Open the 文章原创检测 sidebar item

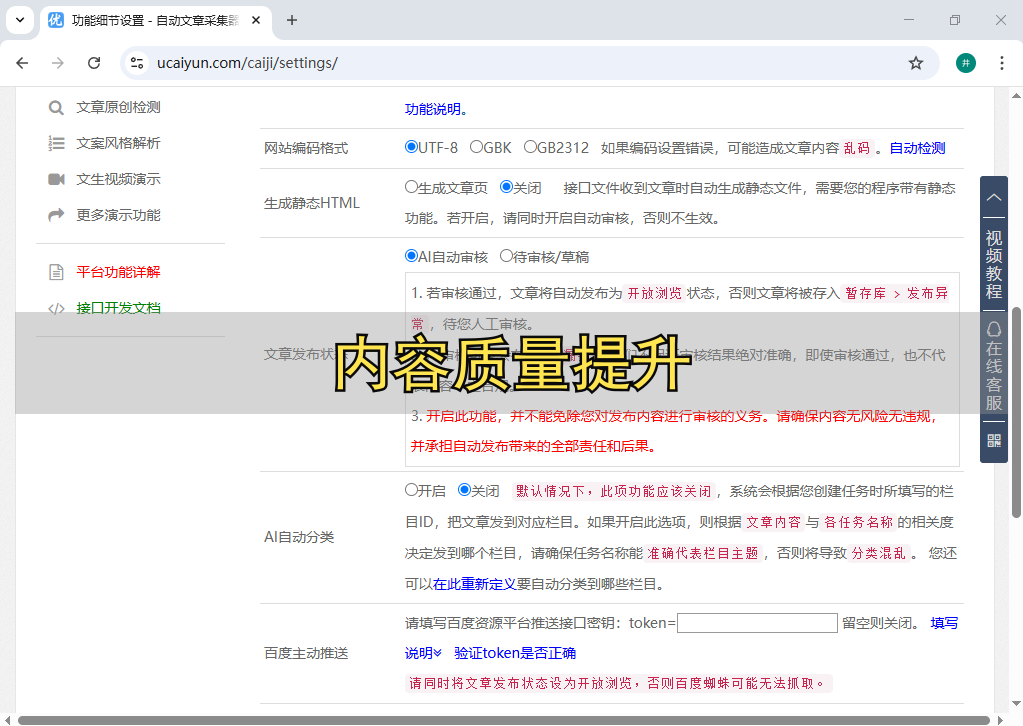(118, 107)
